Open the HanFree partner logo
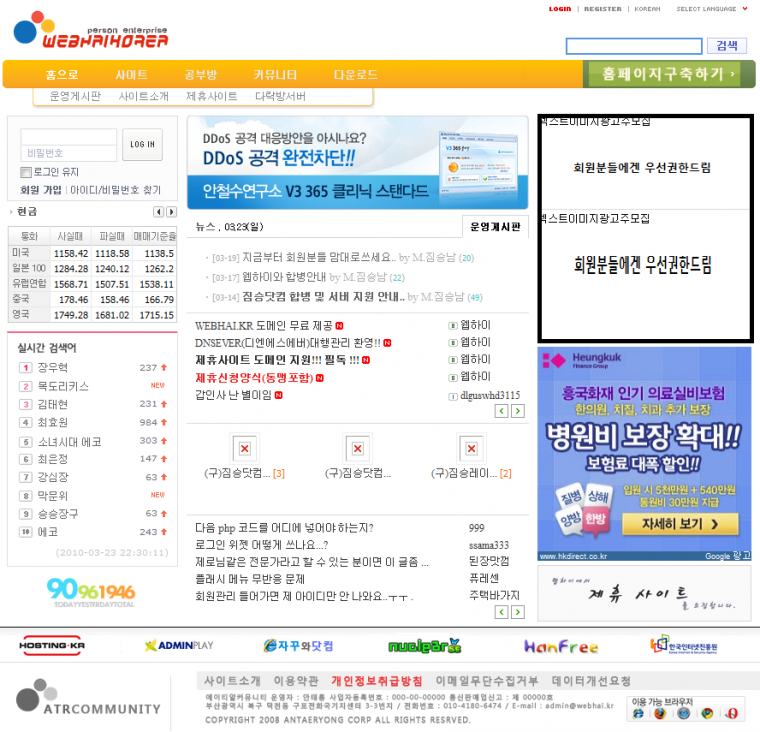Image resolution: width=760 pixels, height=732 pixels. [561, 646]
